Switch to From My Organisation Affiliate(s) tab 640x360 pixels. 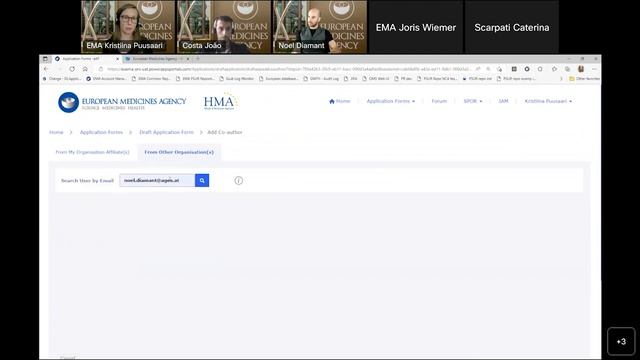(93, 152)
